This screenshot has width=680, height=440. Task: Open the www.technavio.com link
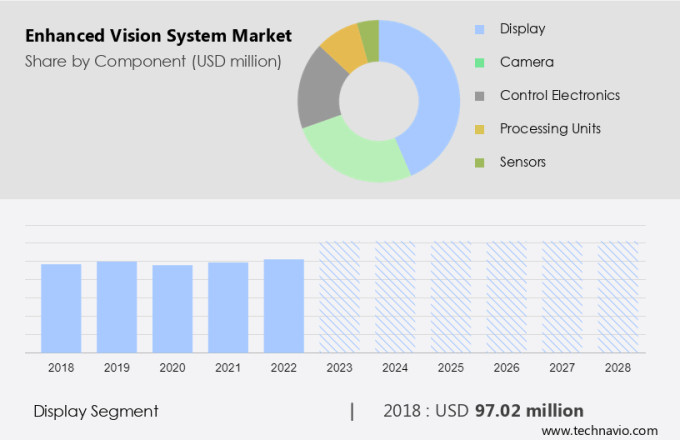click(x=604, y=430)
